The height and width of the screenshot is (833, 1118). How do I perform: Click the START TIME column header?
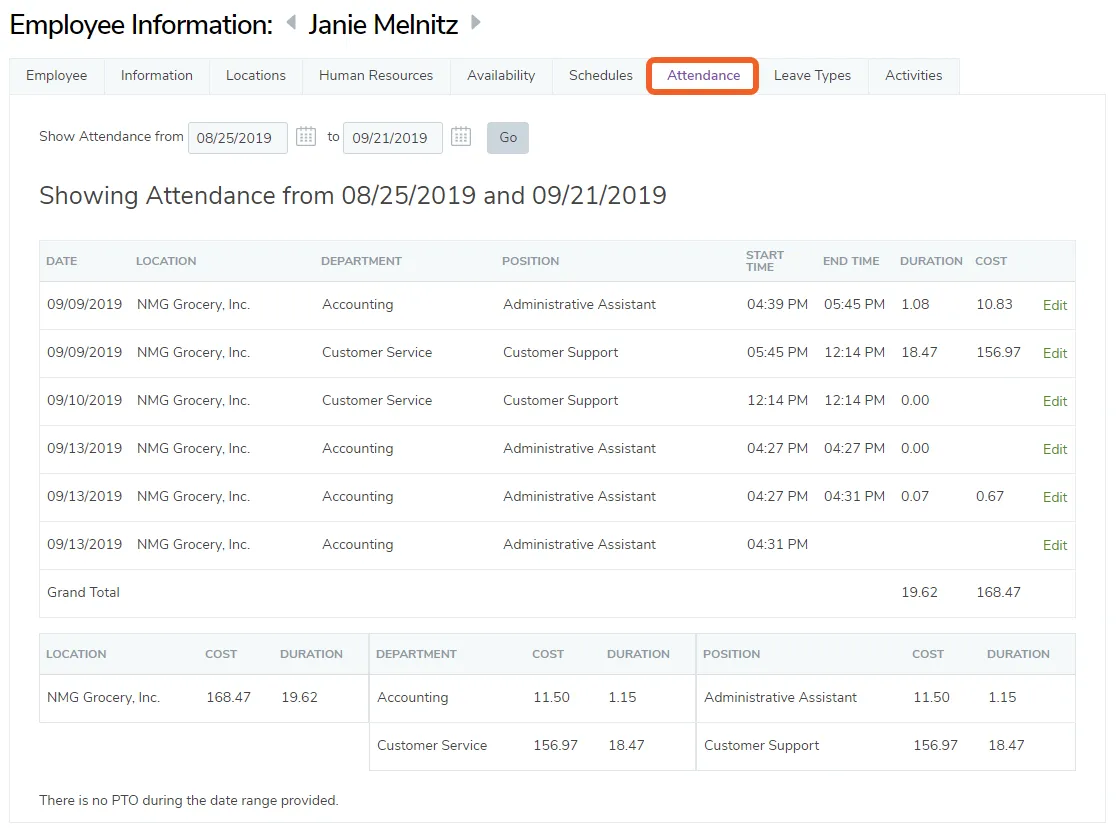click(x=764, y=261)
